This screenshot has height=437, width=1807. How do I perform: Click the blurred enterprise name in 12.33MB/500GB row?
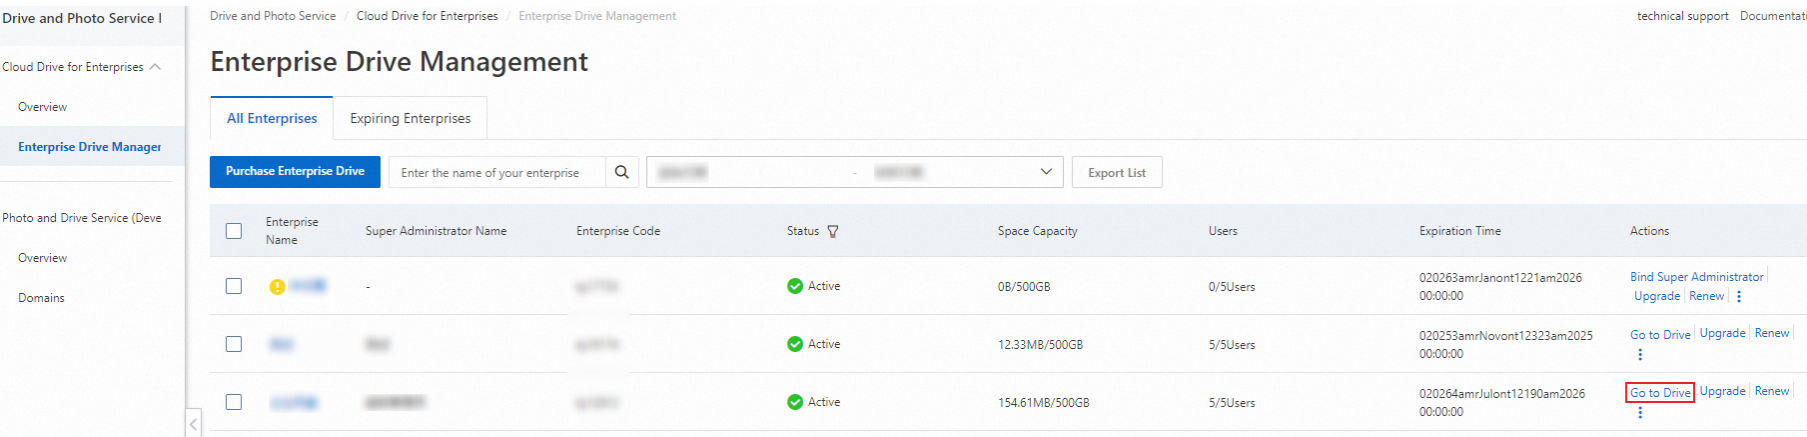(x=282, y=344)
